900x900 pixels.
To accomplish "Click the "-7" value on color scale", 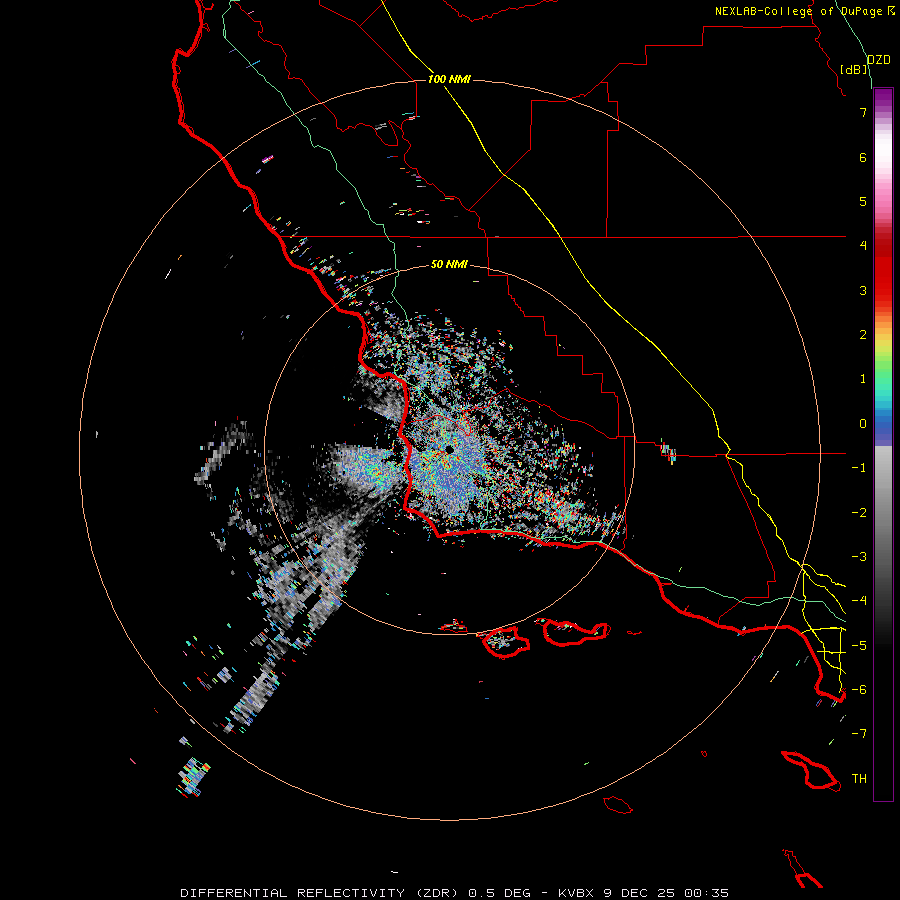I will (x=859, y=734).
